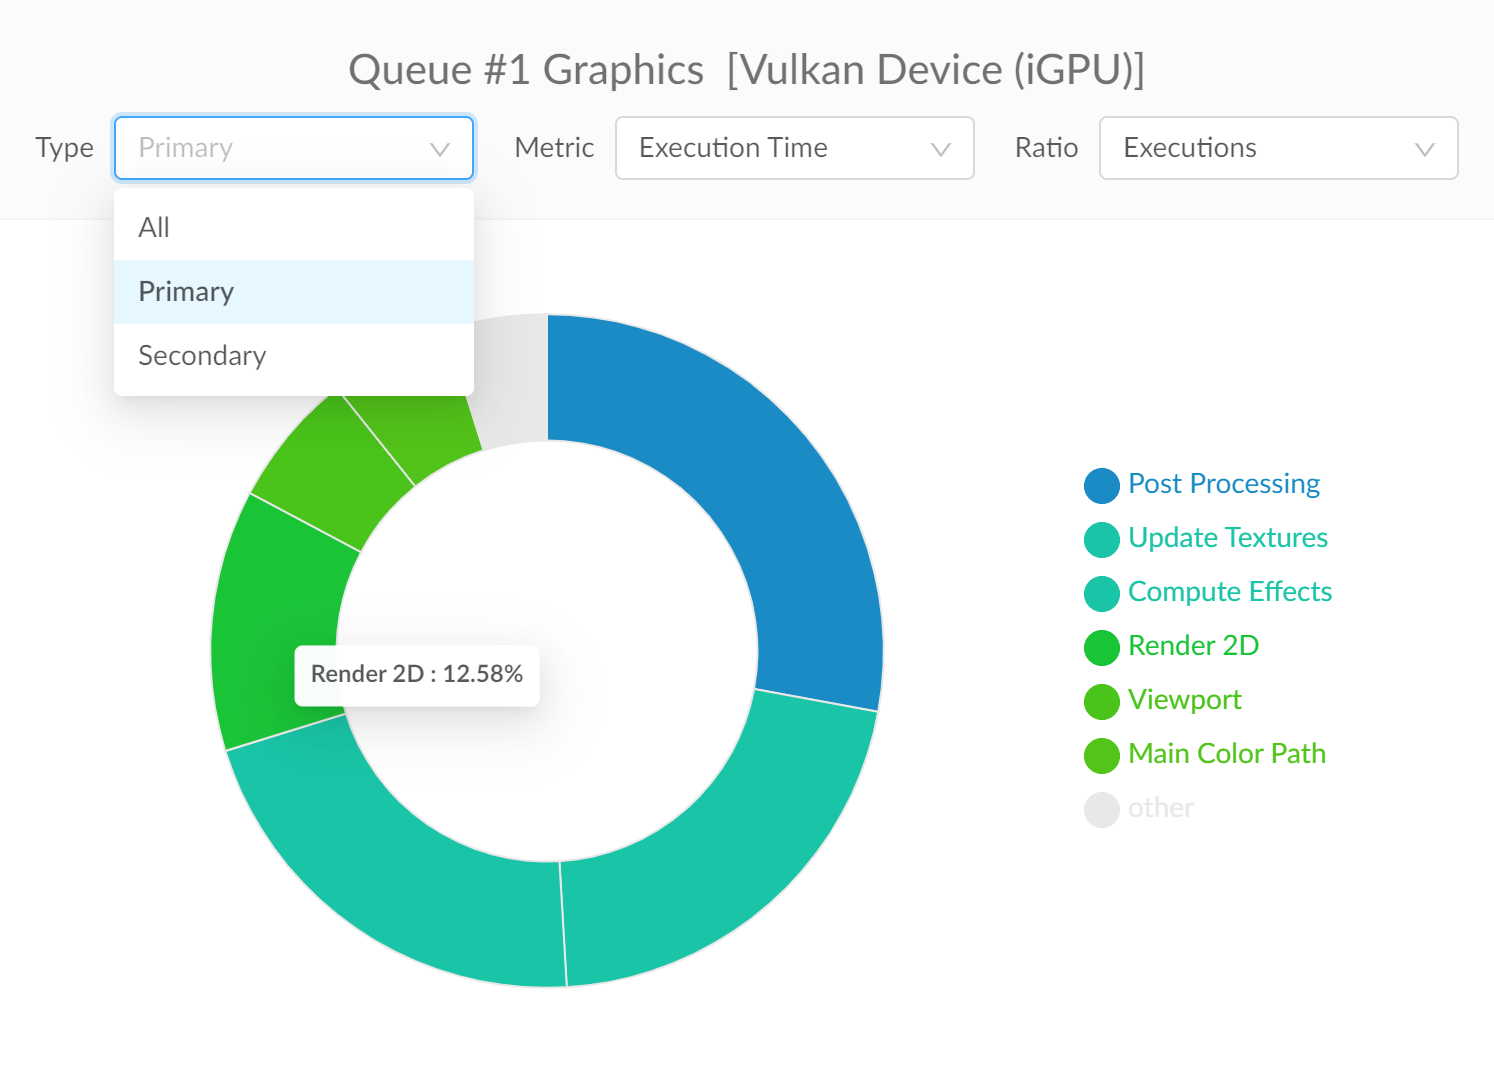Toggle Compute Effects legend entry
This screenshot has width=1494, height=1082.
[x=1208, y=592]
